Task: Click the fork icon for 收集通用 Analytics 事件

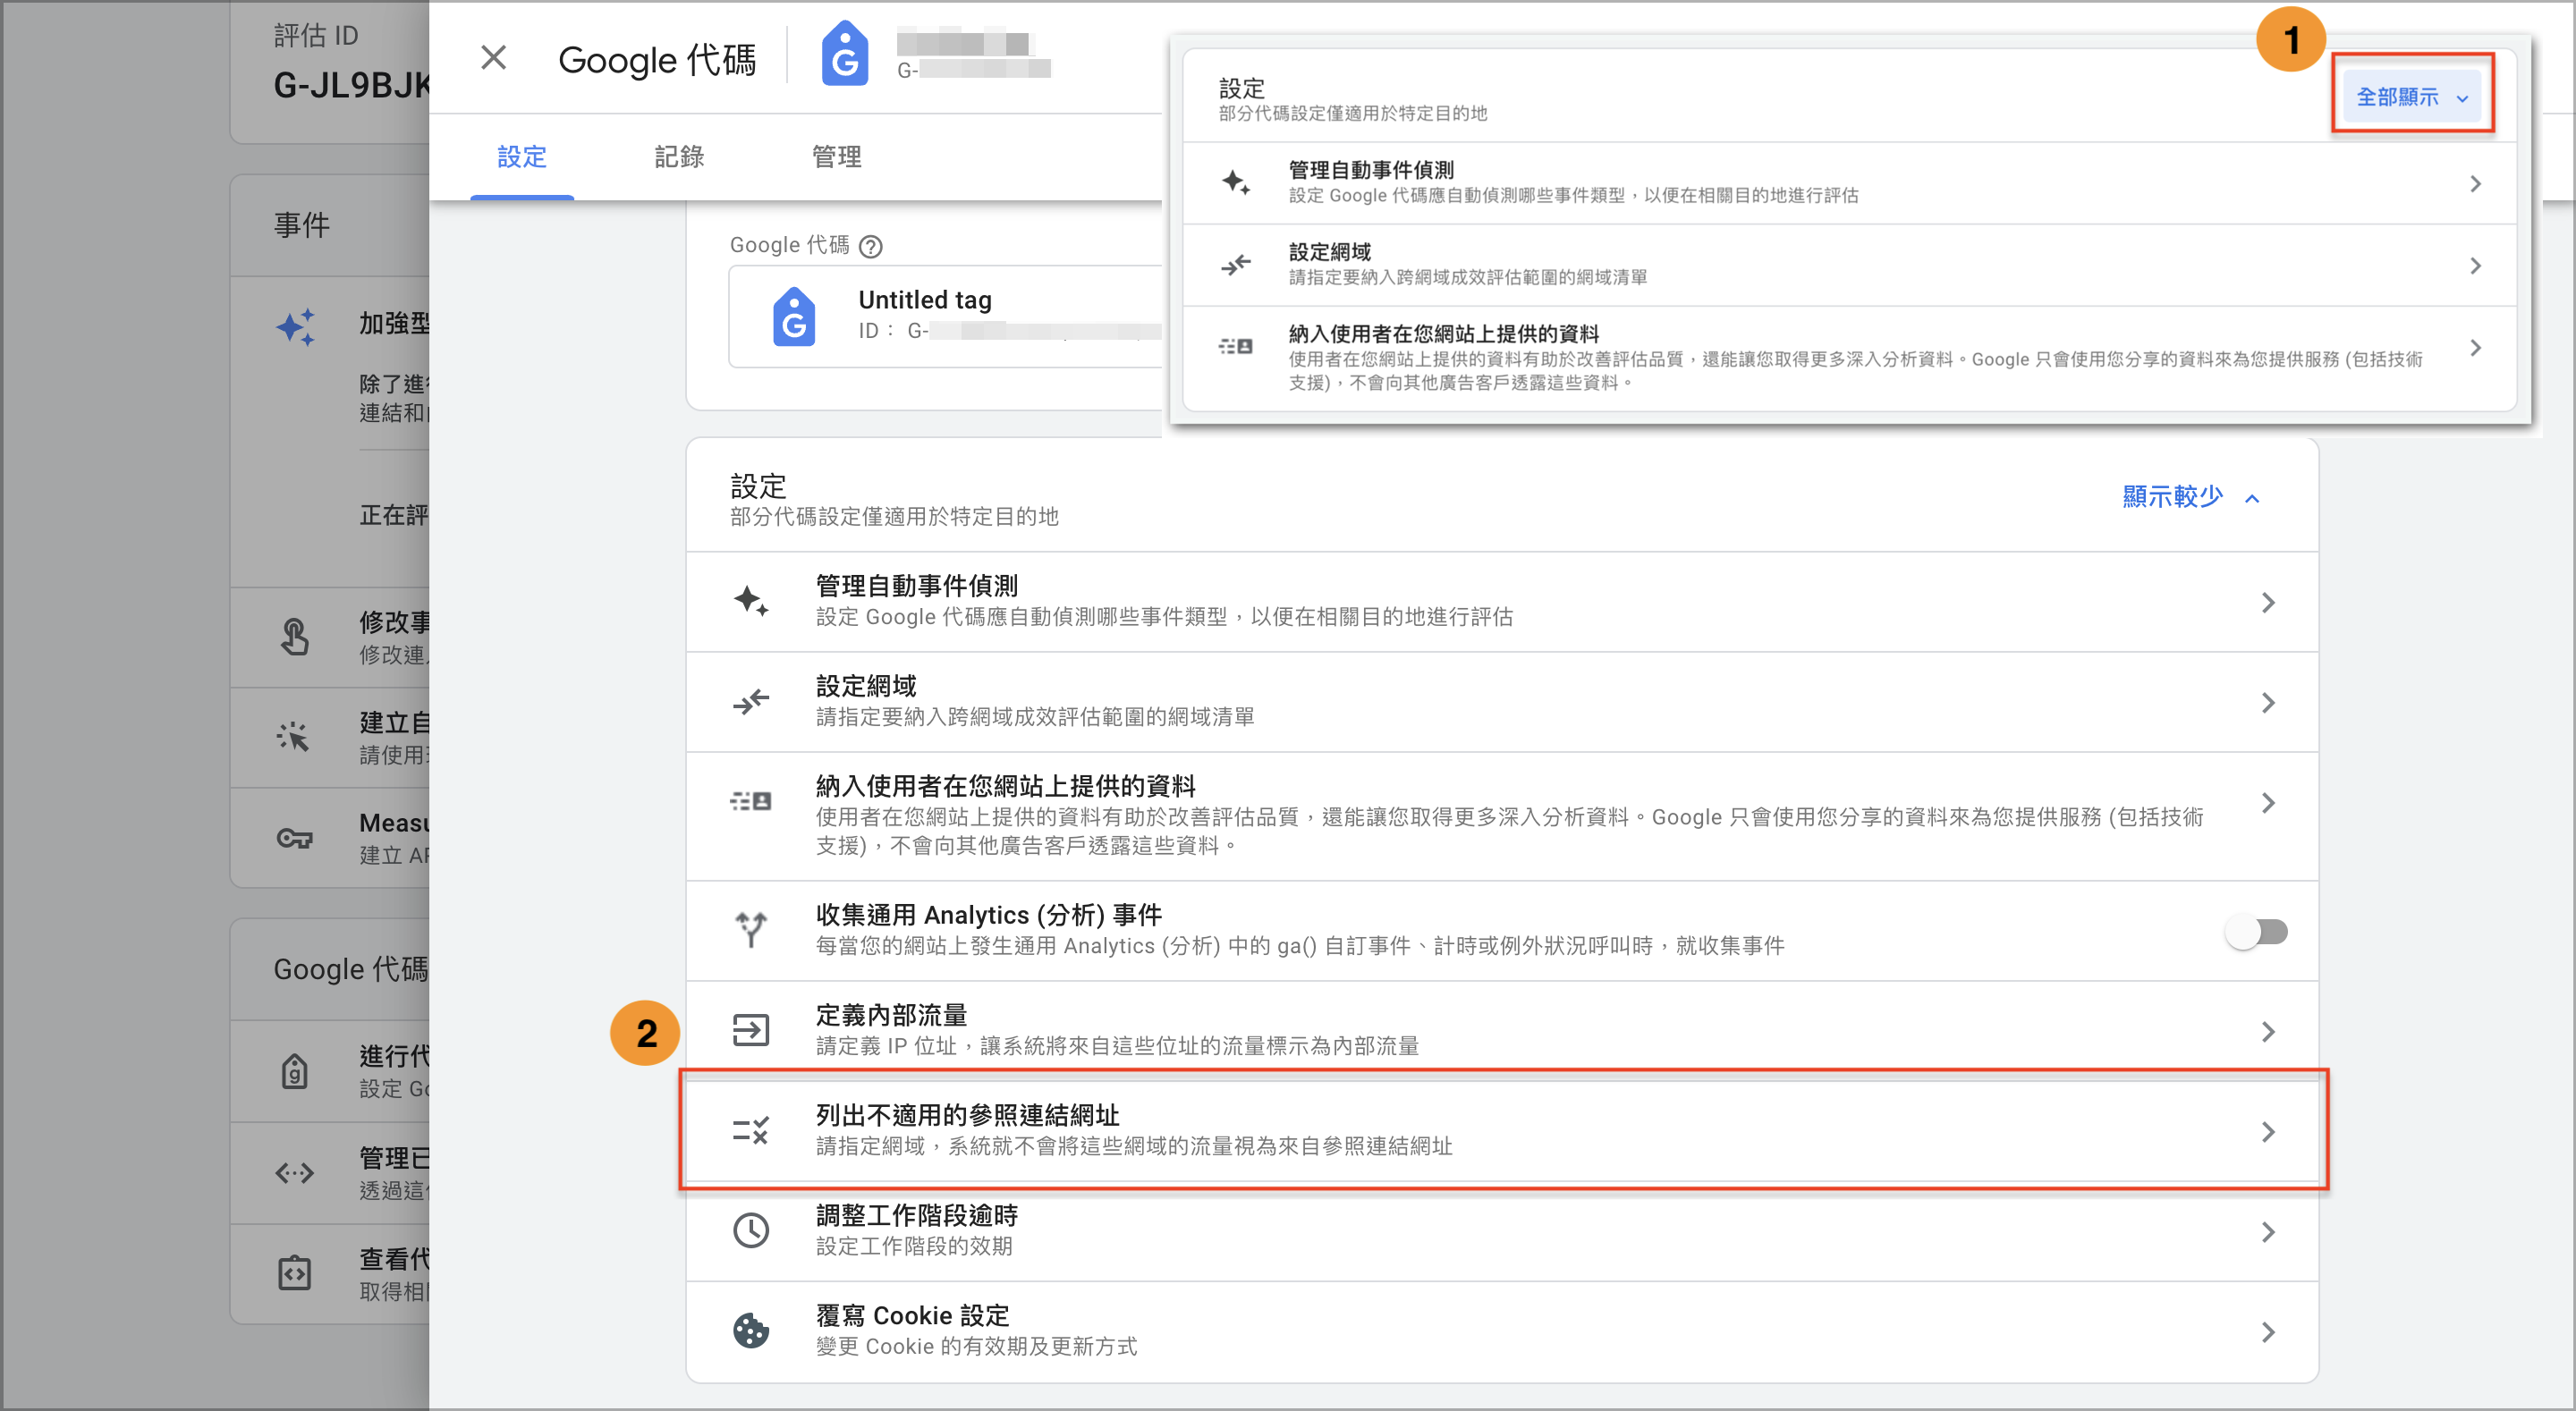Action: tap(751, 929)
